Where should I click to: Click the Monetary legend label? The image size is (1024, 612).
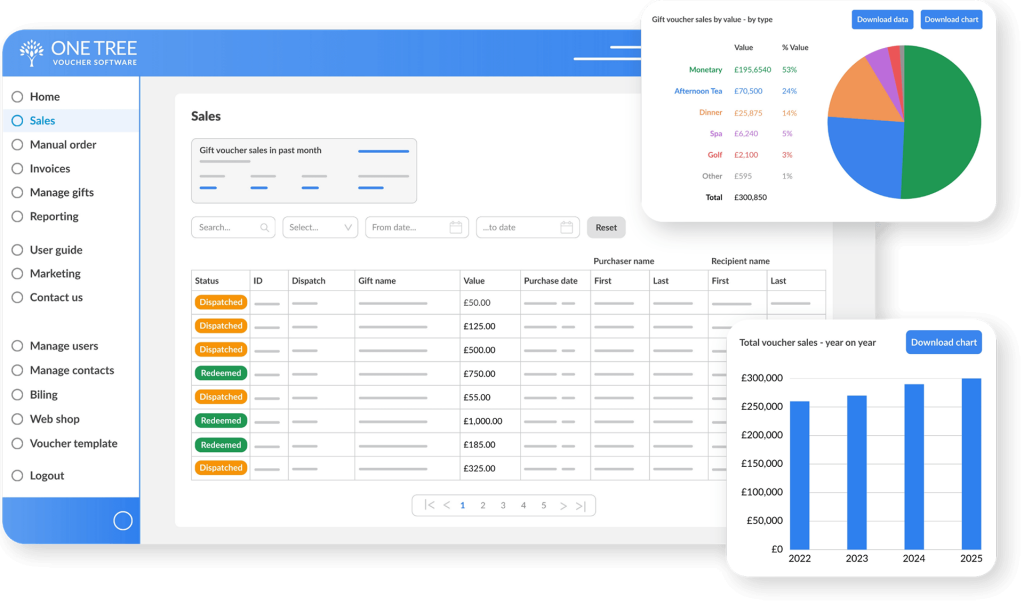pos(705,70)
